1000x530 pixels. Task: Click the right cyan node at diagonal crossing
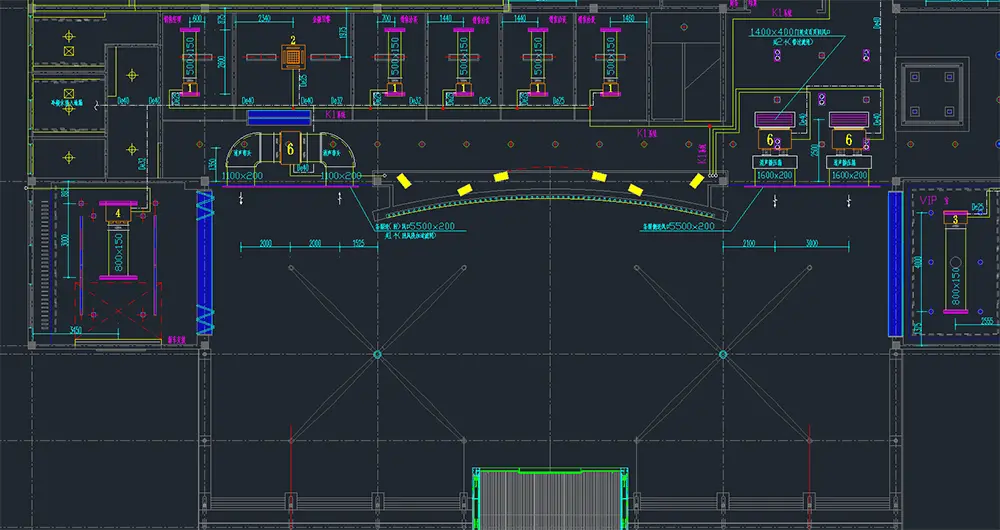click(723, 354)
